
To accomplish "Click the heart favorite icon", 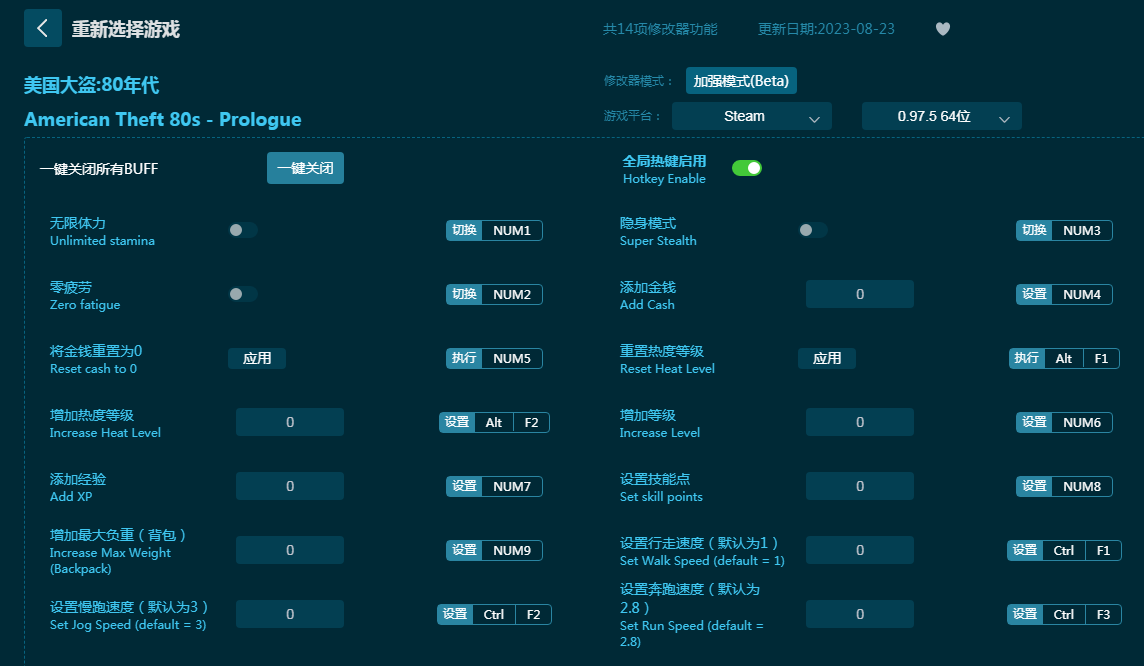I will pos(943,29).
